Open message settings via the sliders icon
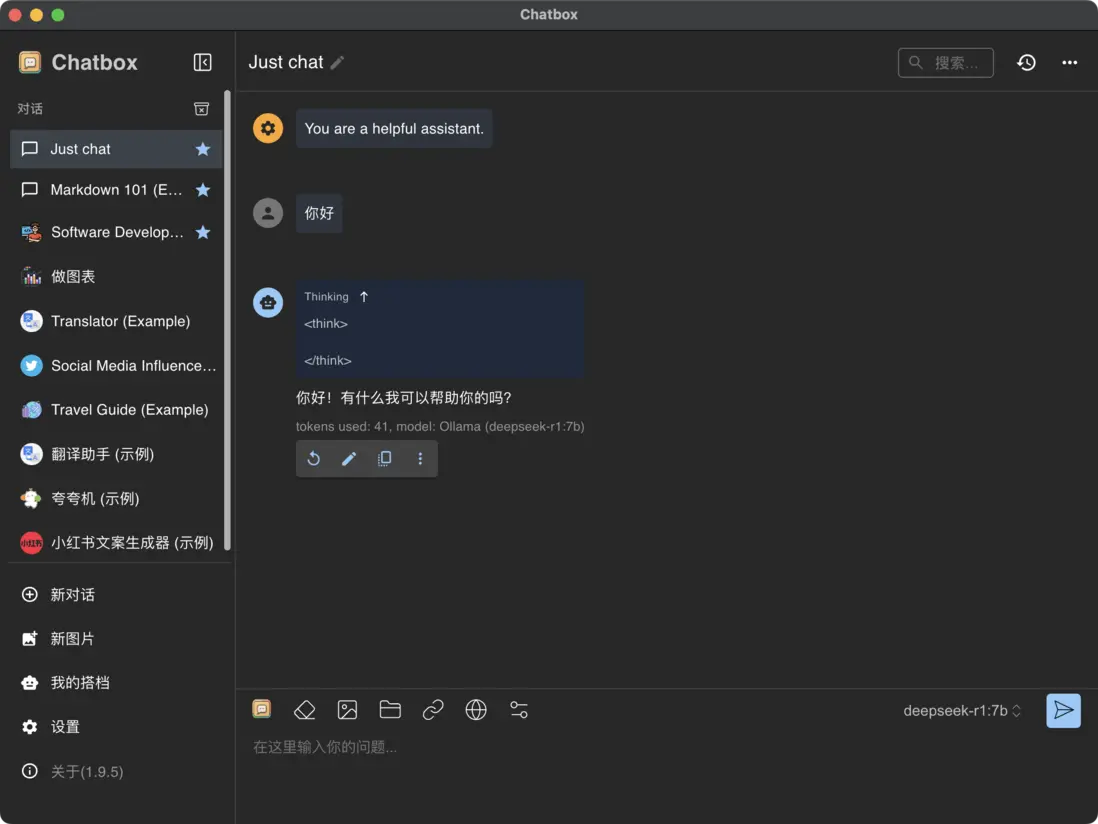 click(x=518, y=709)
